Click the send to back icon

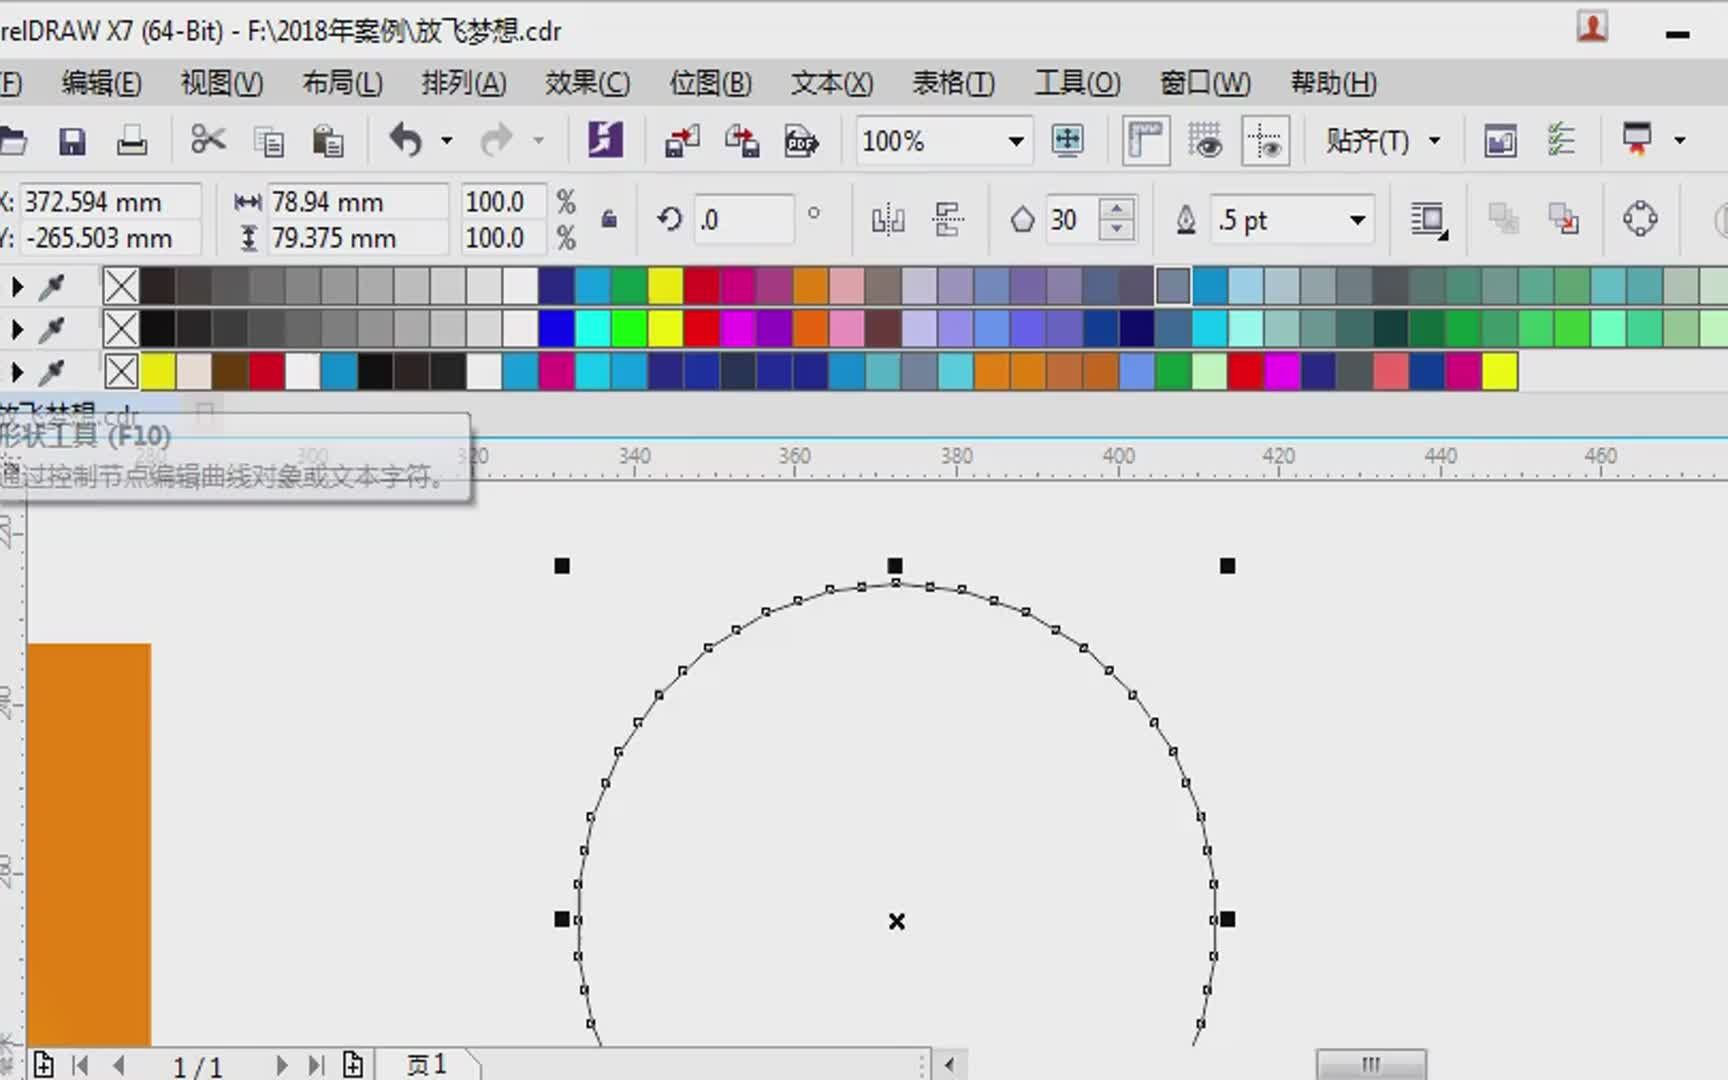click(x=1563, y=219)
